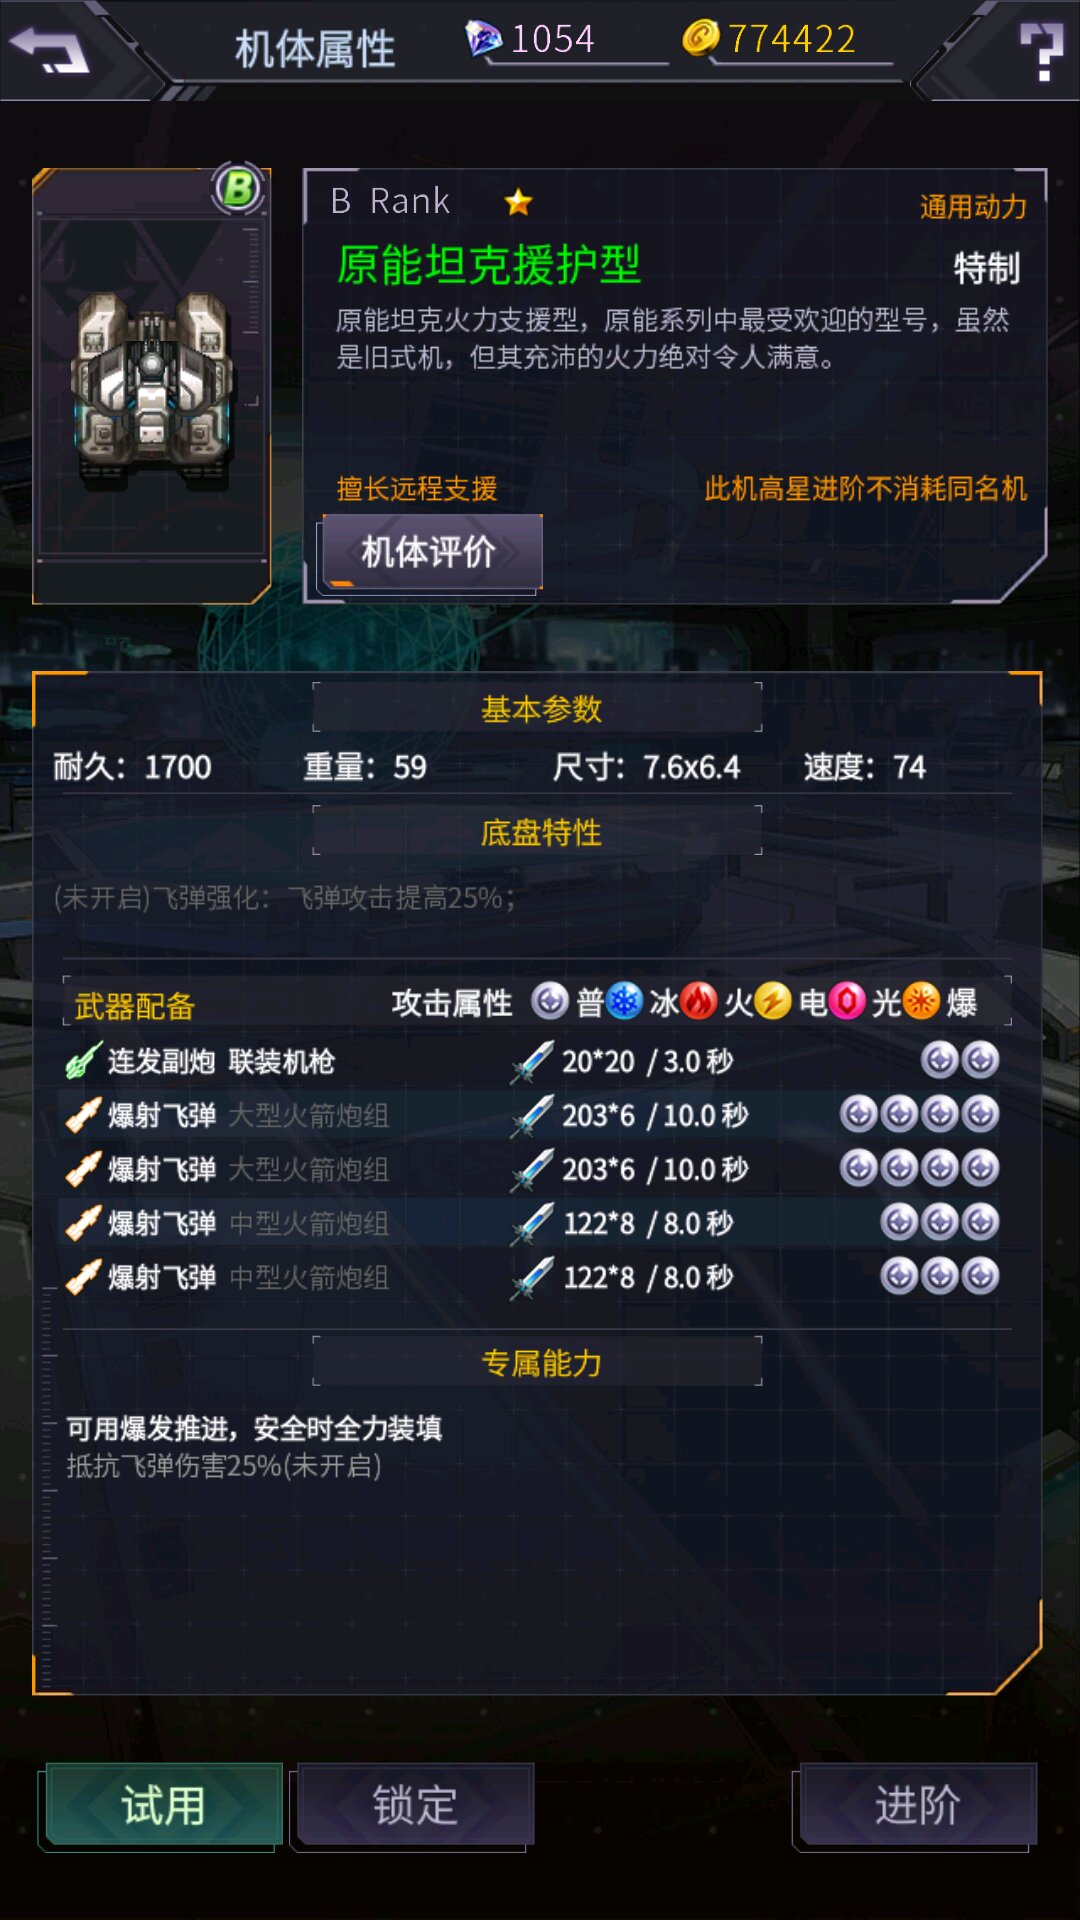
Task: Tap the back arrow icon
Action: pos(49,49)
